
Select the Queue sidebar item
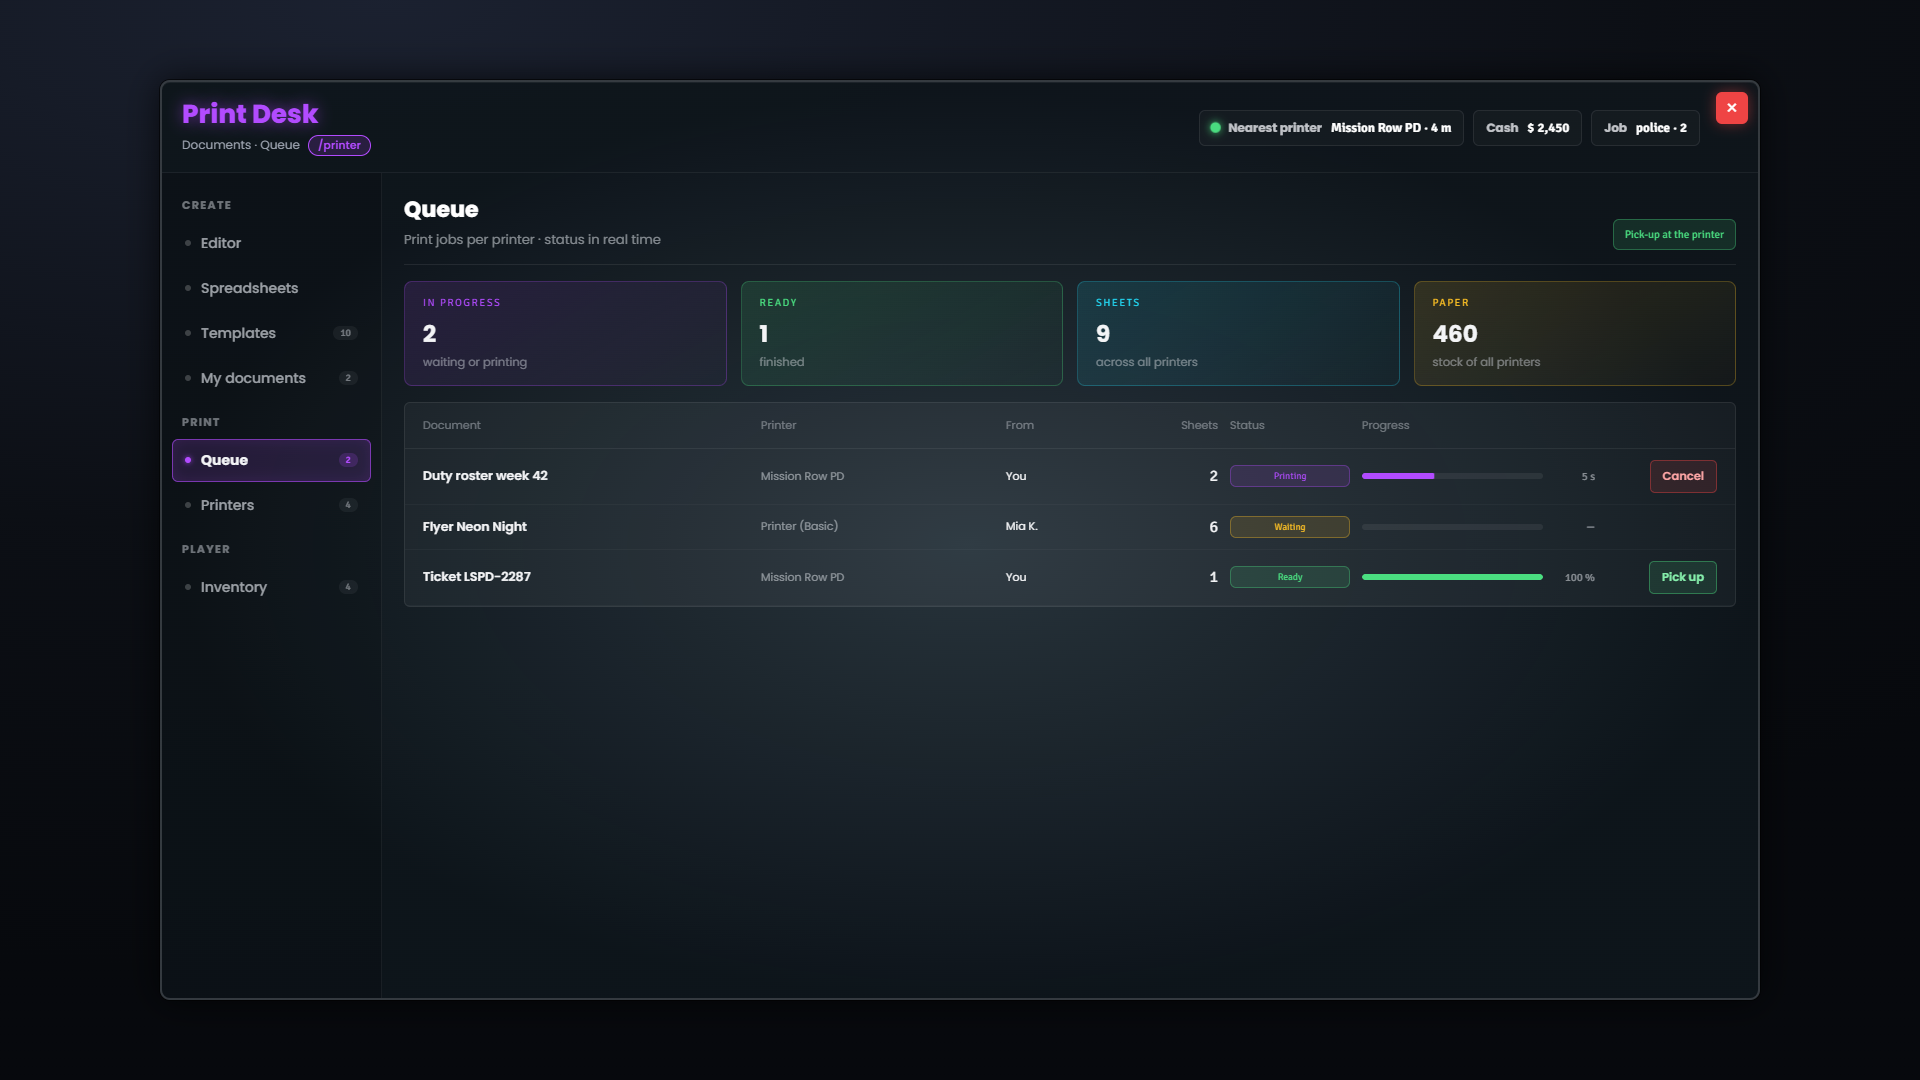(x=271, y=460)
